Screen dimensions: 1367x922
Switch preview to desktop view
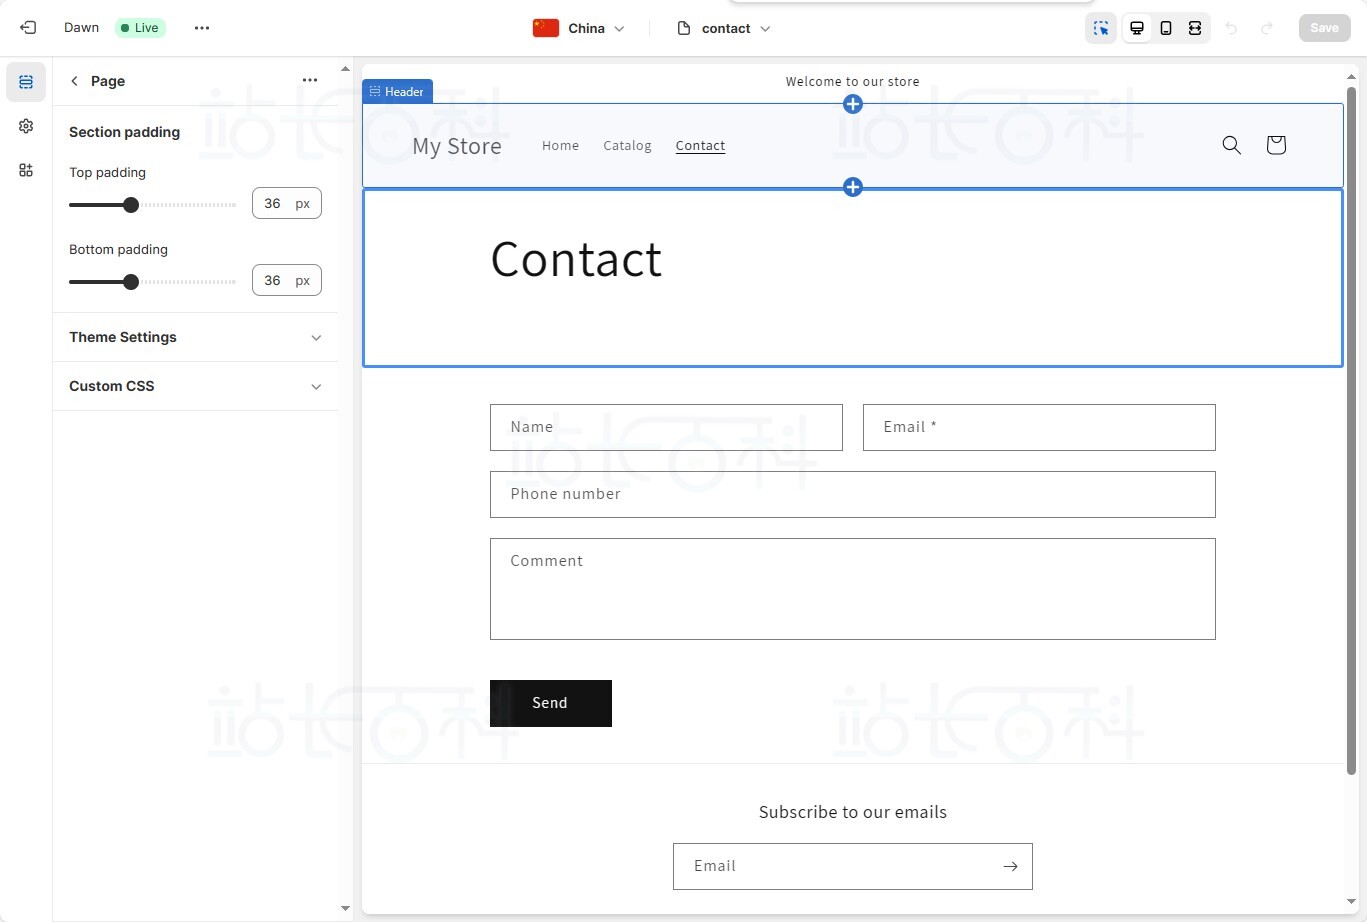coord(1136,27)
